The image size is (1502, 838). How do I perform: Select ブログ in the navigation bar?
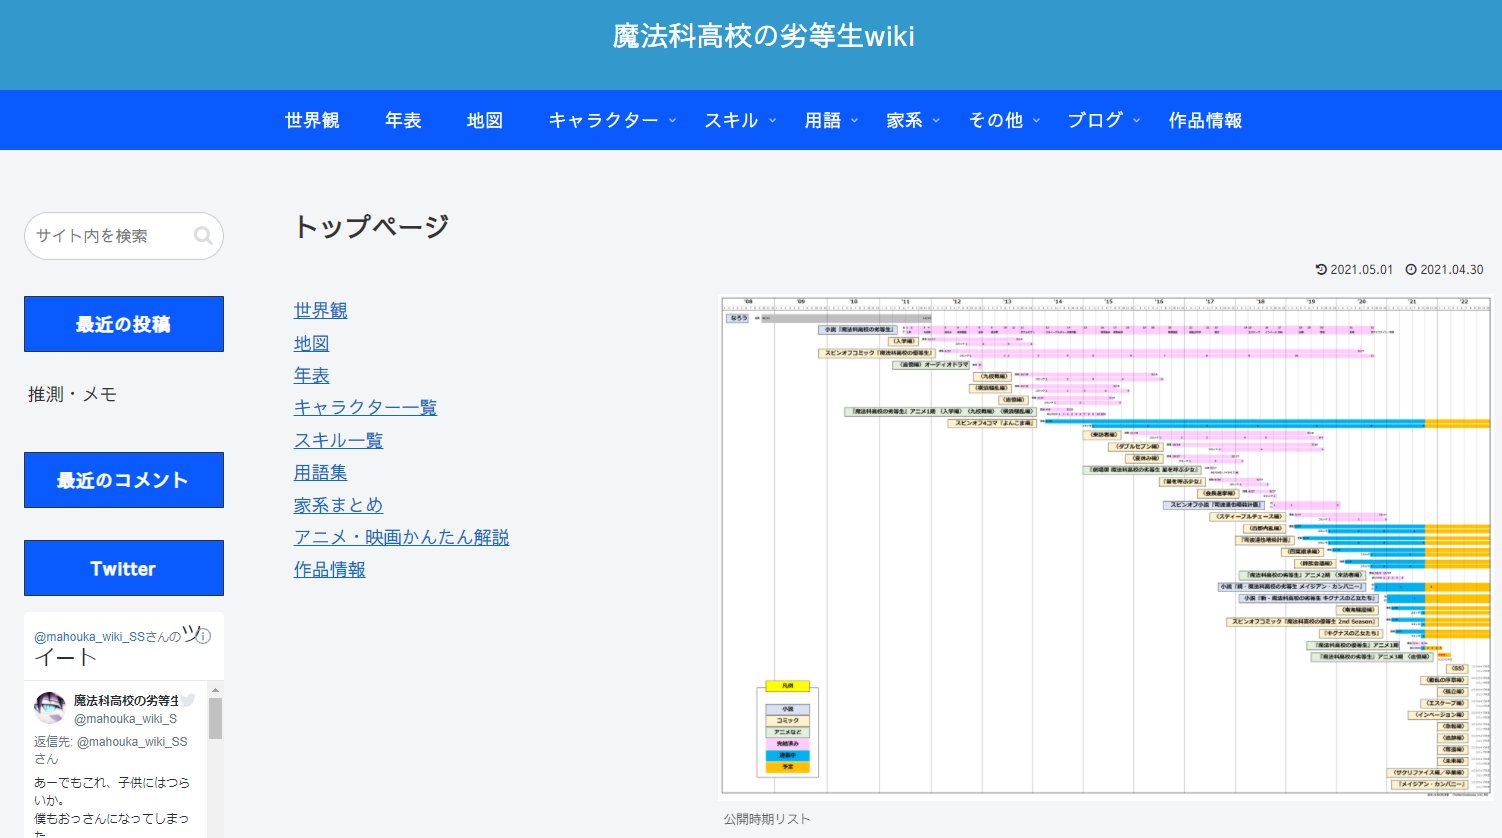[1095, 120]
